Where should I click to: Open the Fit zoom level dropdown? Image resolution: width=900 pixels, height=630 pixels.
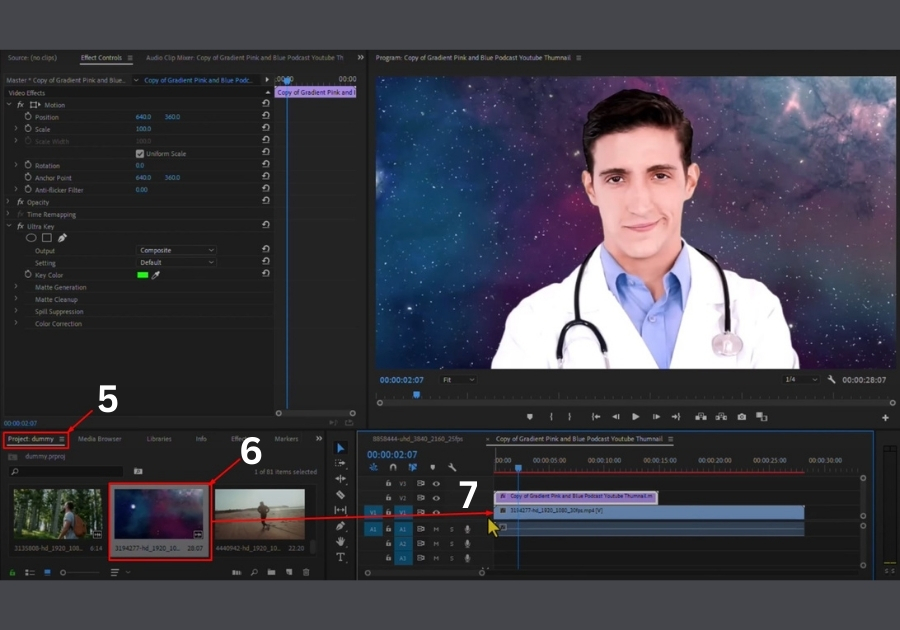click(x=458, y=380)
